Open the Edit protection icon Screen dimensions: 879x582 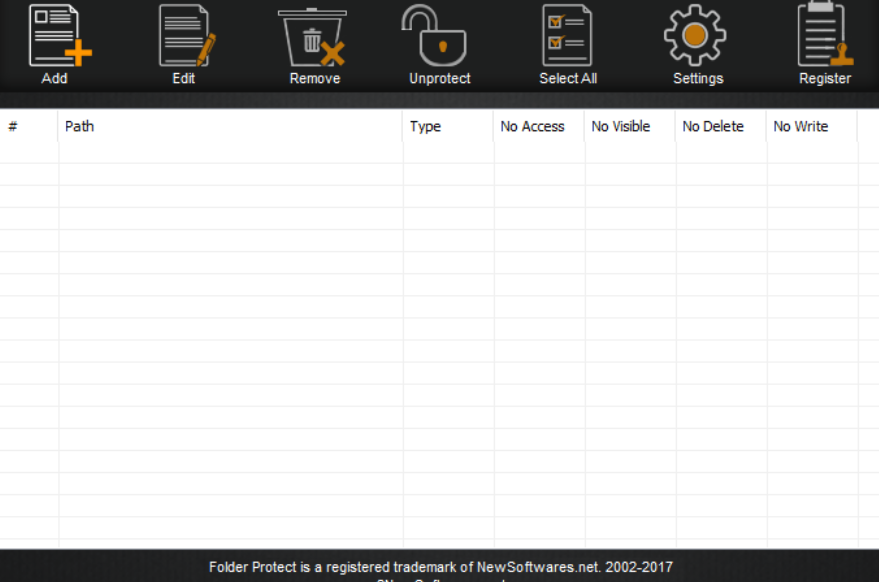(187, 35)
